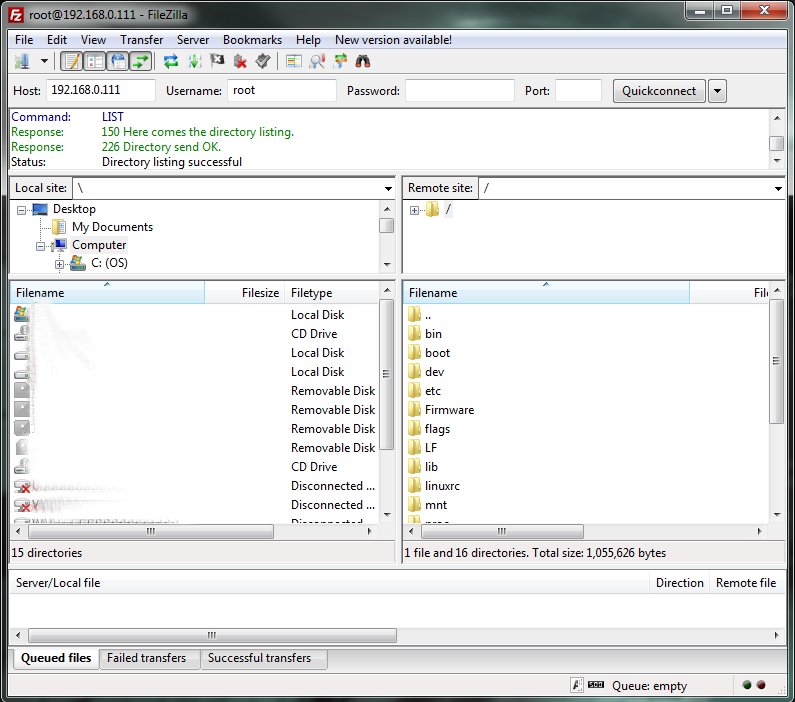The height and width of the screenshot is (702, 795).
Task: Toggle the transfer queue display
Action: click(142, 61)
